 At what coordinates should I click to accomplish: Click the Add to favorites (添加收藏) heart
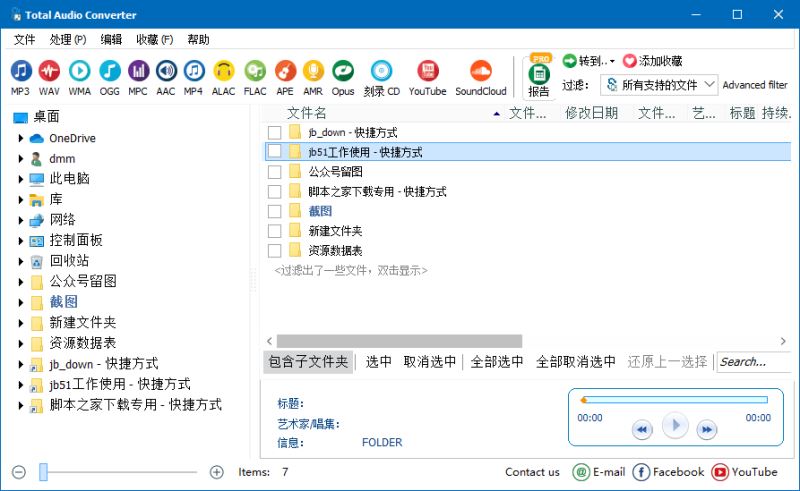tap(653, 61)
